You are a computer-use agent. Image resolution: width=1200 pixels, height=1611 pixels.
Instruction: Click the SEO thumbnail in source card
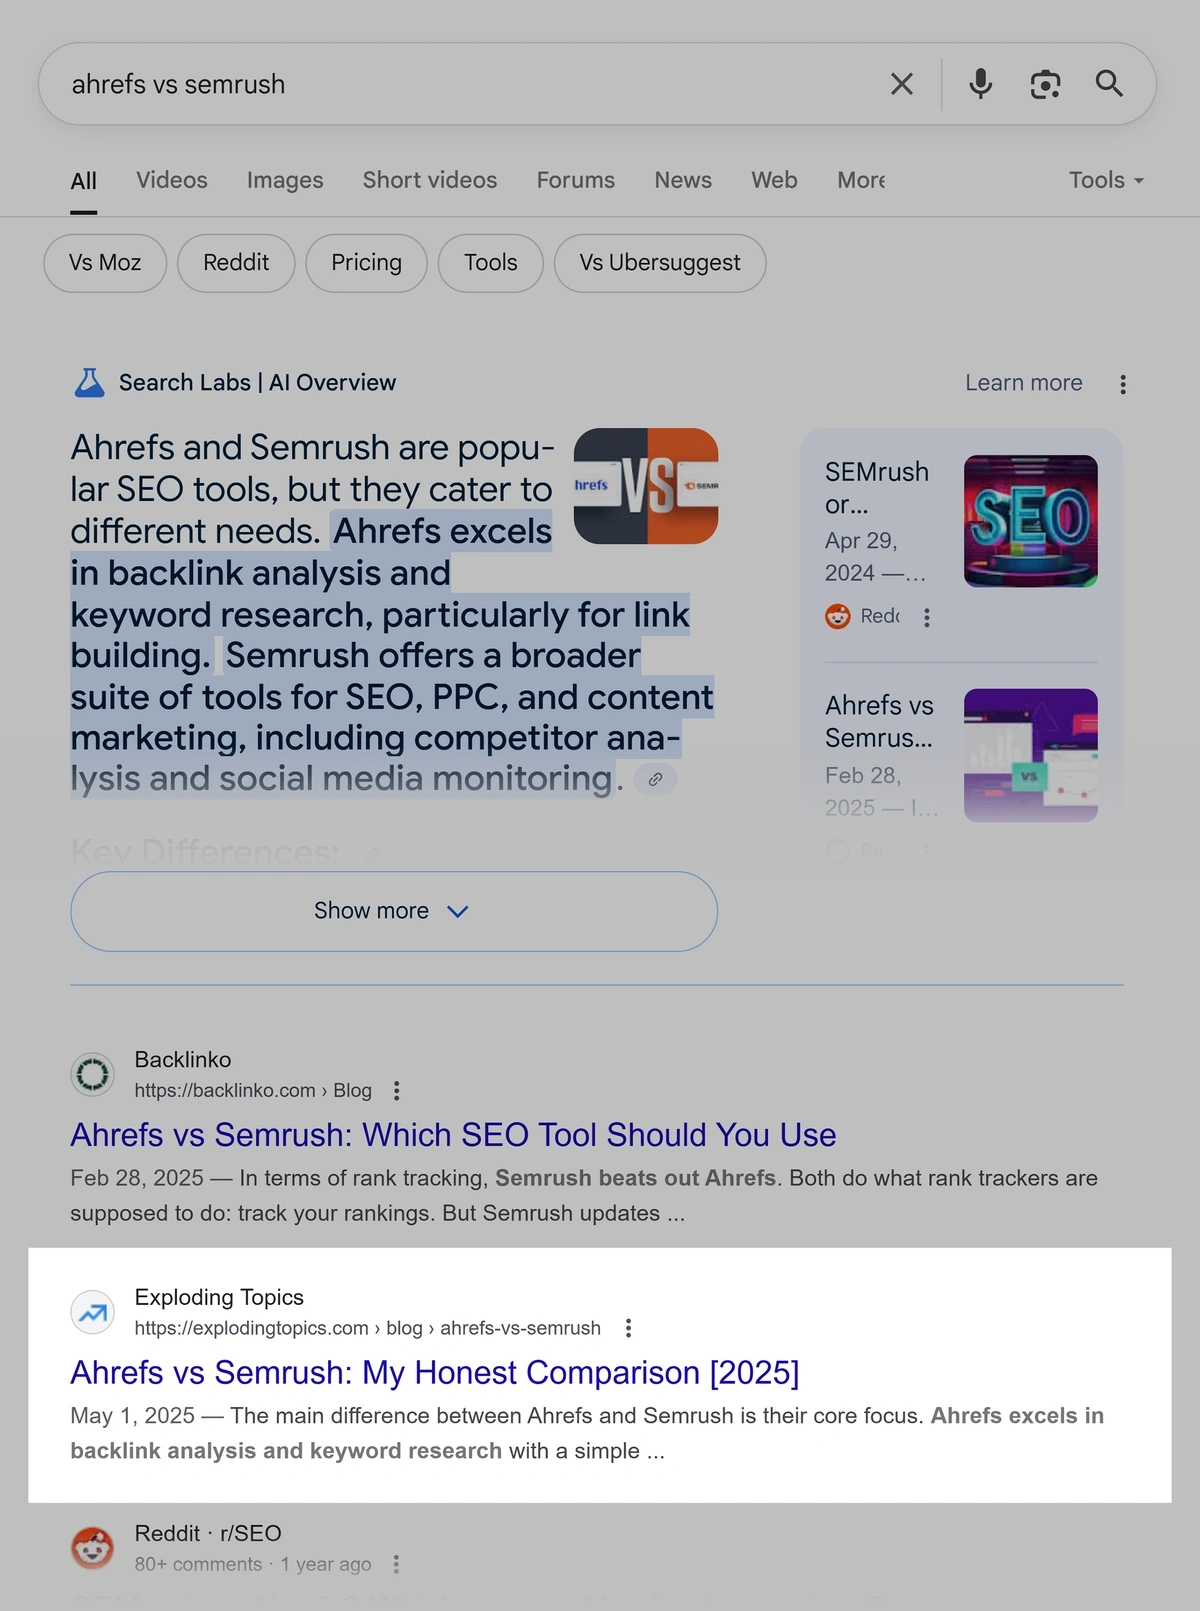coord(1030,521)
